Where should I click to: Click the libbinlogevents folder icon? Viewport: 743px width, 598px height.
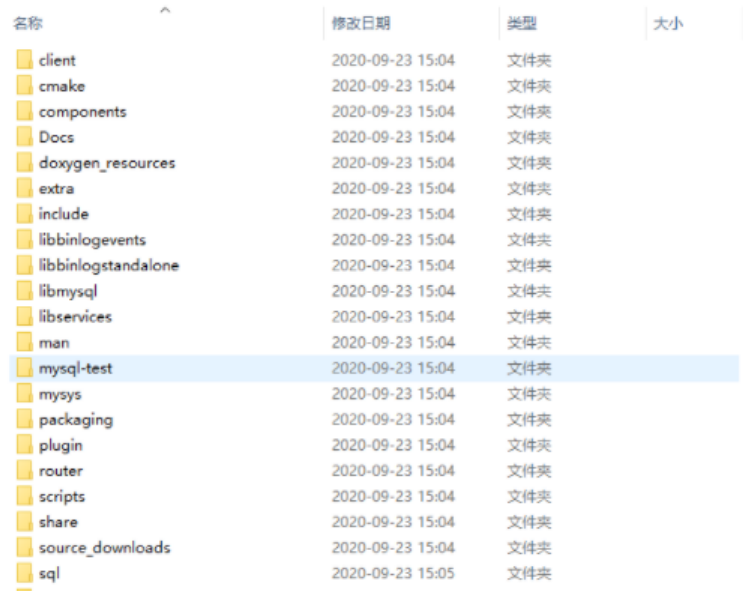24,239
